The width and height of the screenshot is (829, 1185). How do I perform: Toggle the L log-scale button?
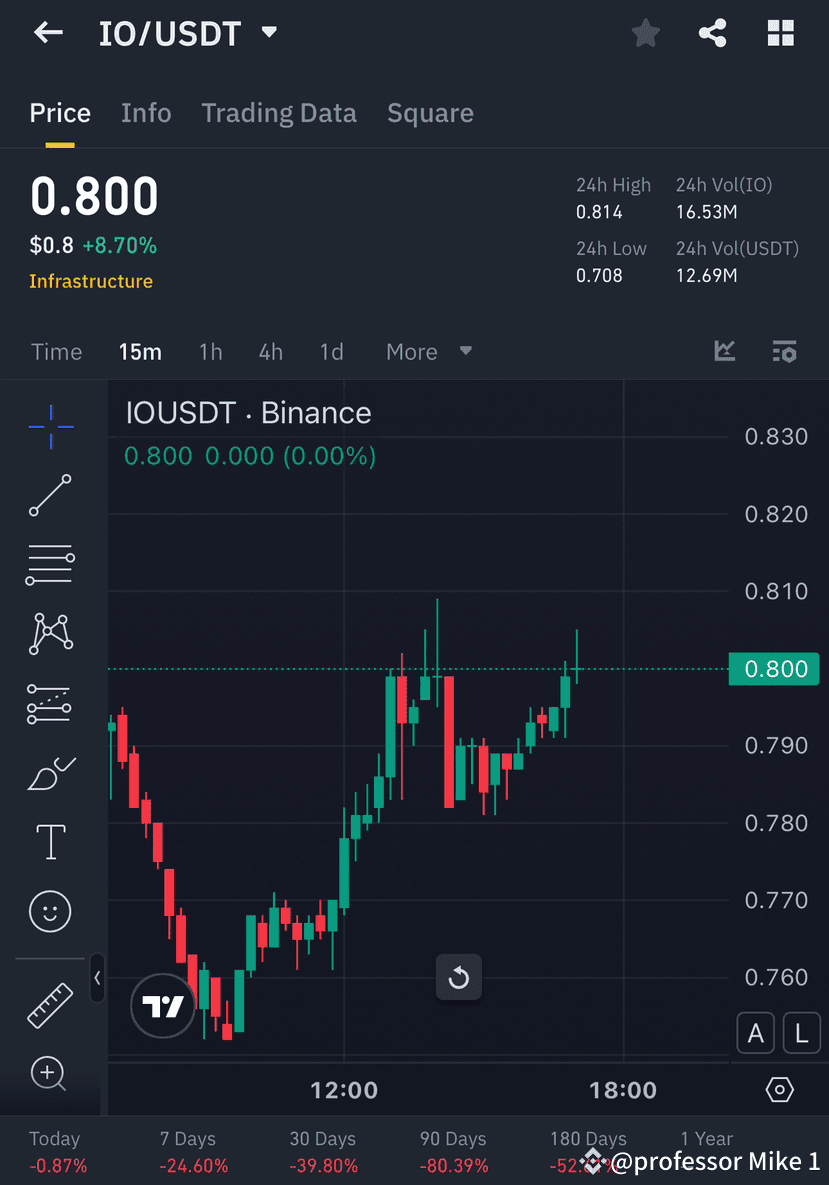coord(801,1033)
